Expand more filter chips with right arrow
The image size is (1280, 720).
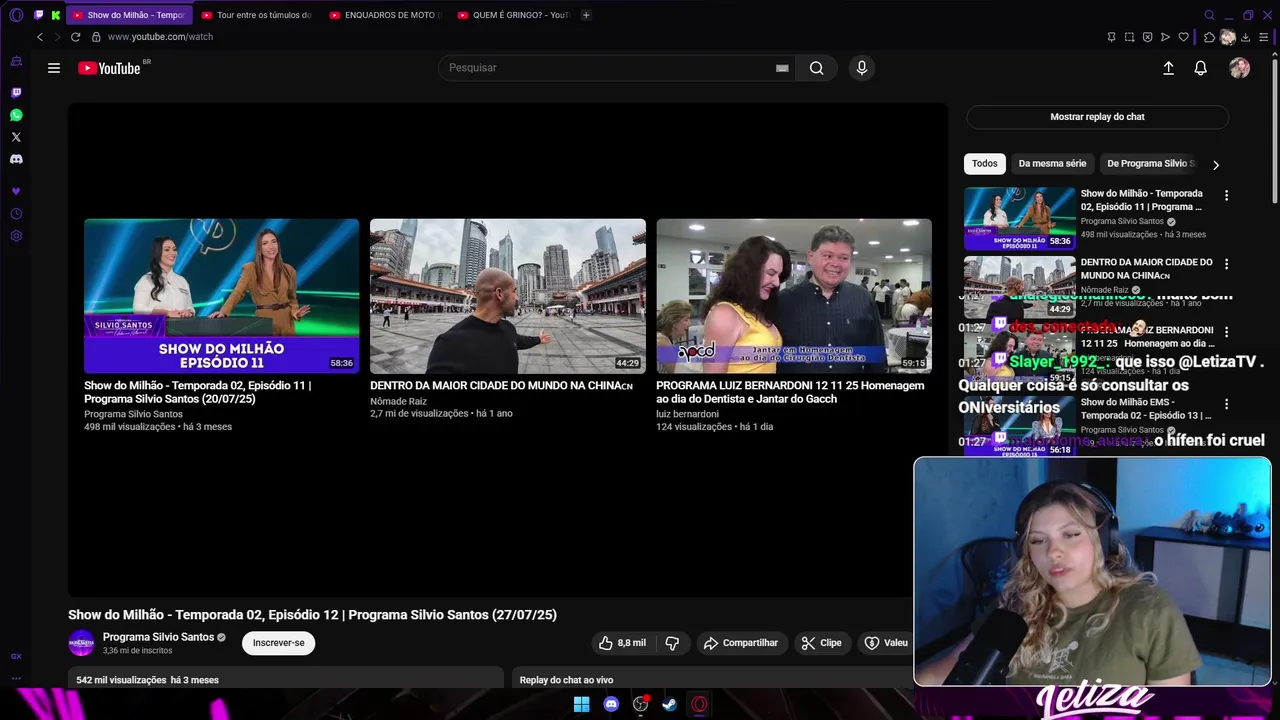click(1216, 165)
